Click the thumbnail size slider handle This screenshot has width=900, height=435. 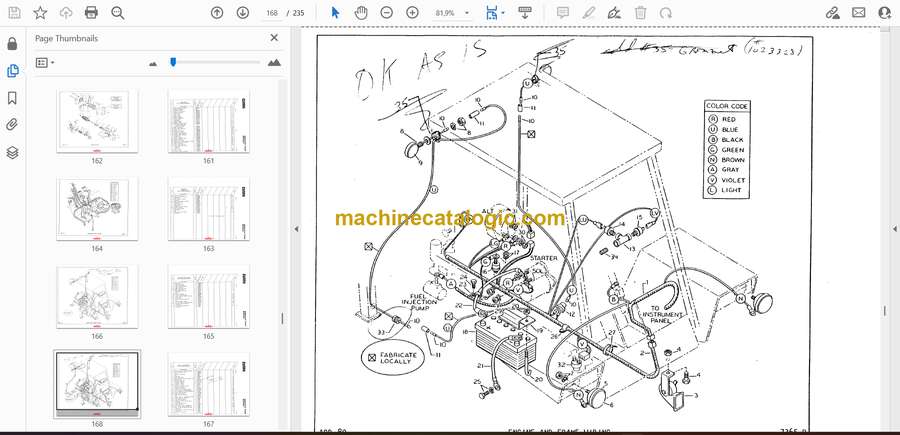pyautogui.click(x=173, y=62)
